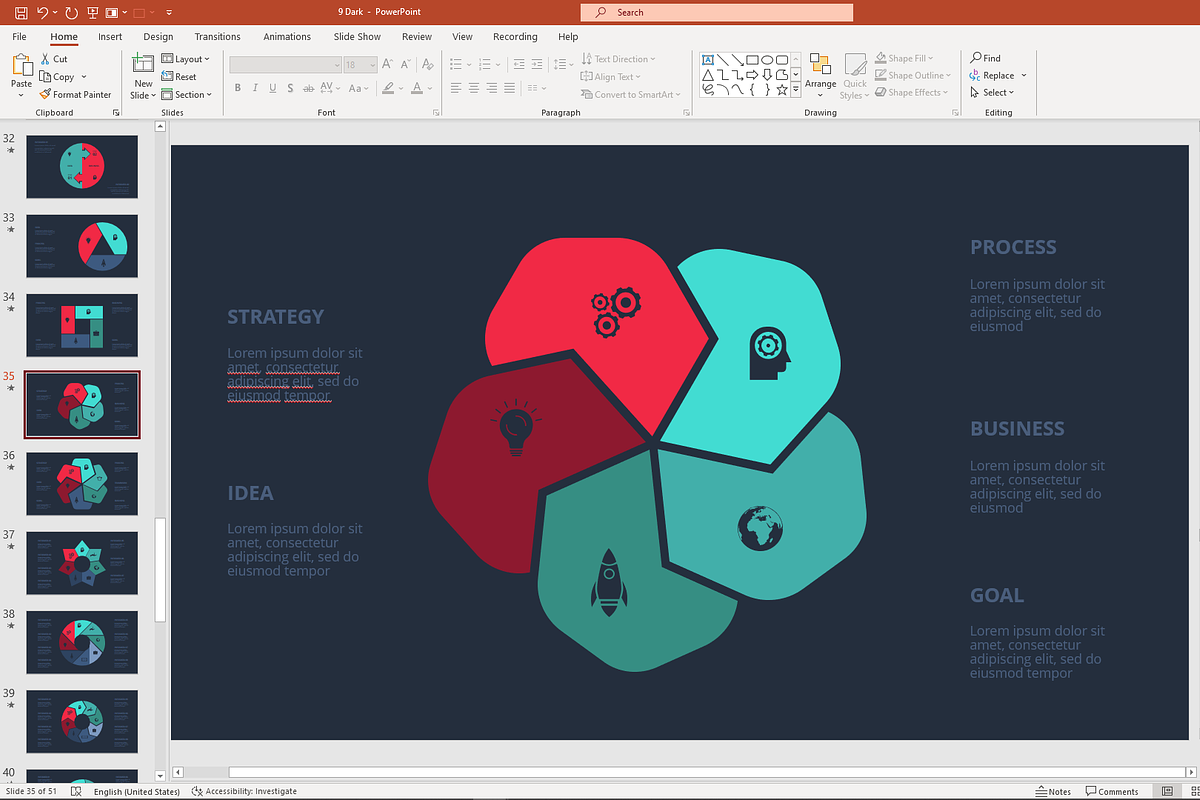The image size is (1200, 800).
Task: Toggle Italic formatting
Action: click(256, 88)
